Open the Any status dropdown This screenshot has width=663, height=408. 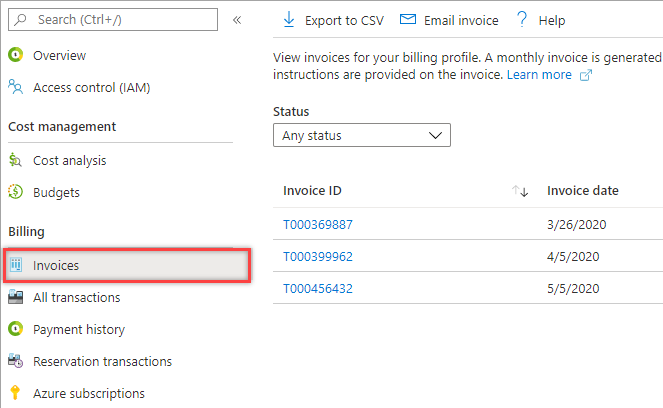coord(361,135)
